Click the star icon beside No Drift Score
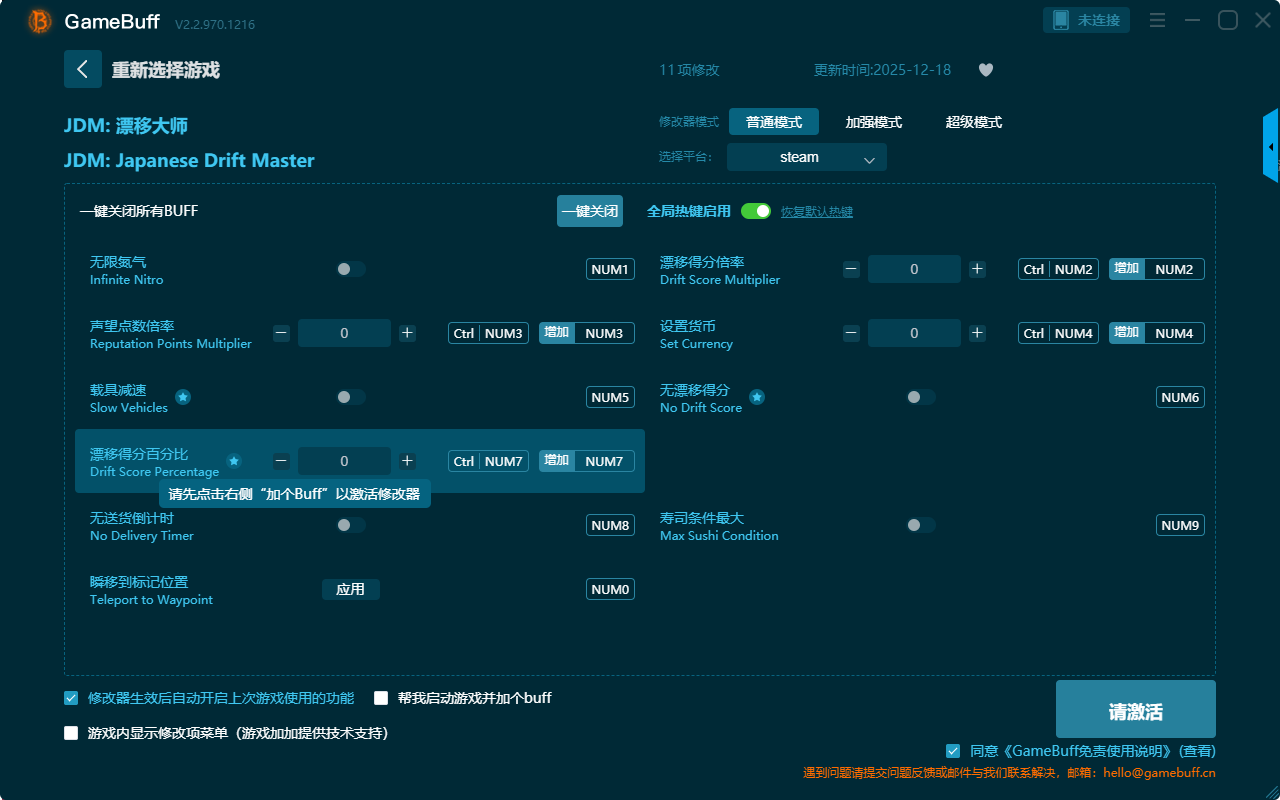1280x800 pixels. [x=757, y=397]
